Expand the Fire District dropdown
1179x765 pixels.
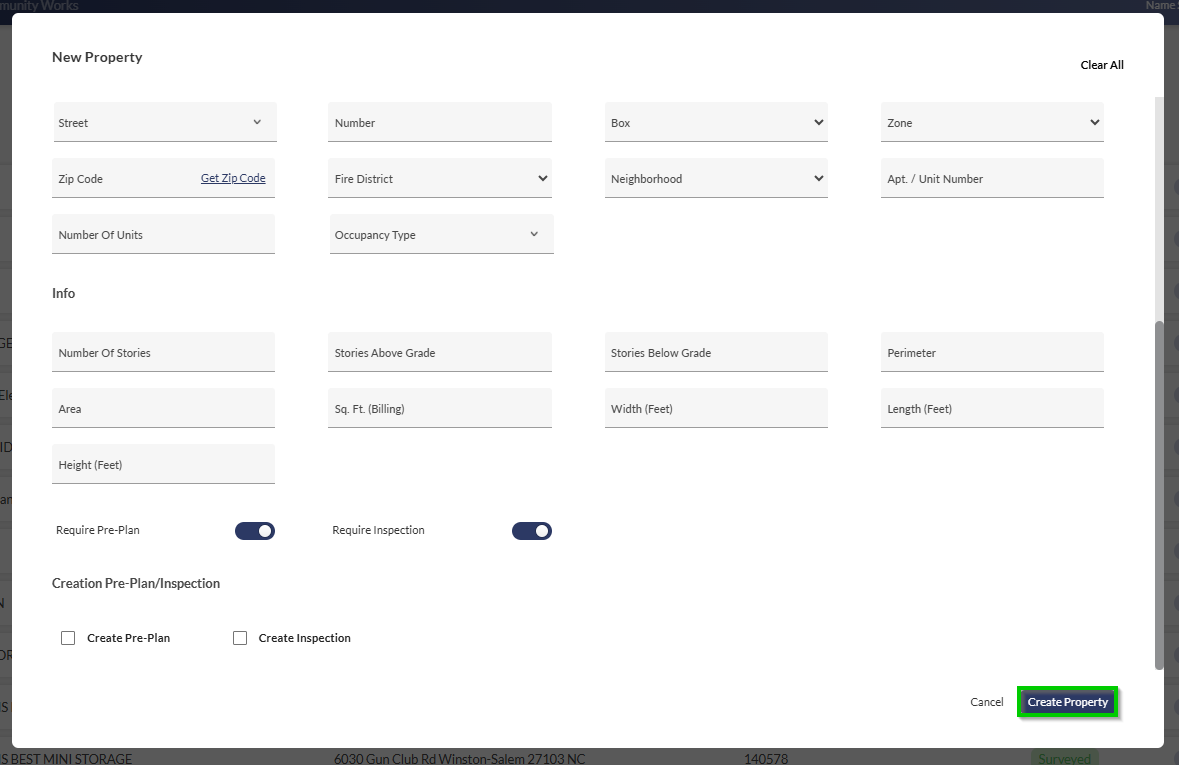[440, 179]
